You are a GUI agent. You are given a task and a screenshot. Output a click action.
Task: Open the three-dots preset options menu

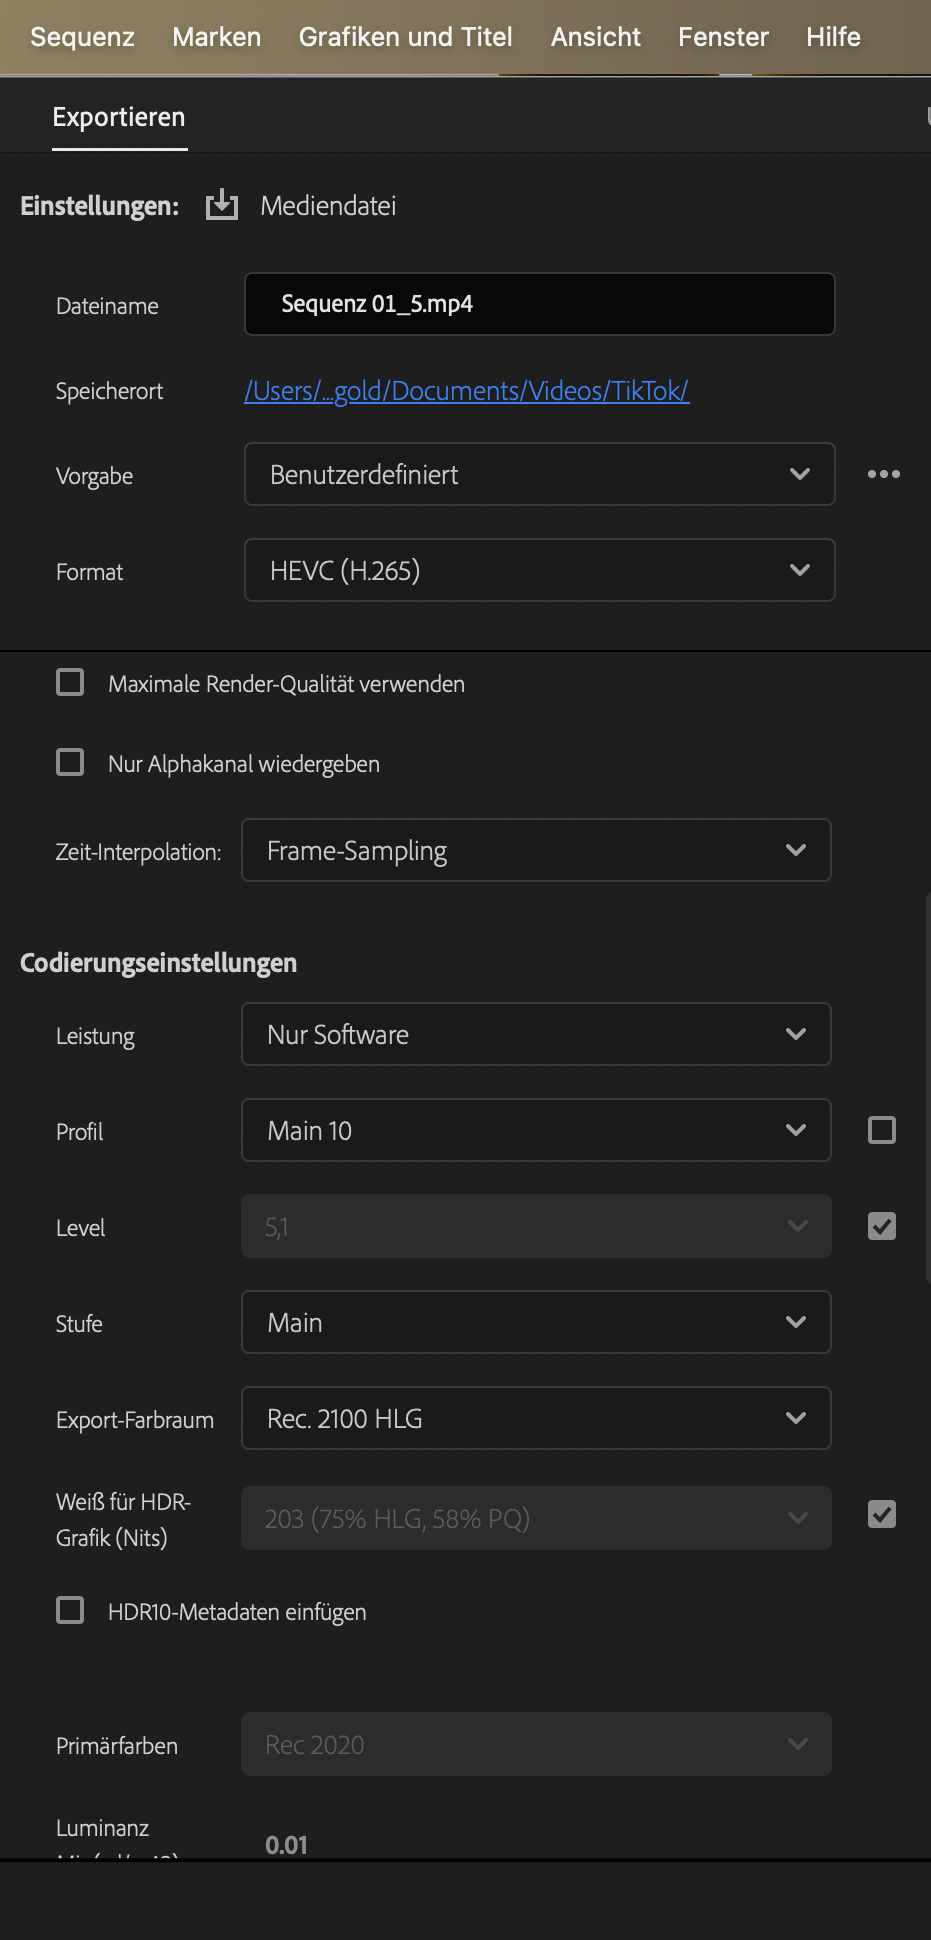click(883, 474)
